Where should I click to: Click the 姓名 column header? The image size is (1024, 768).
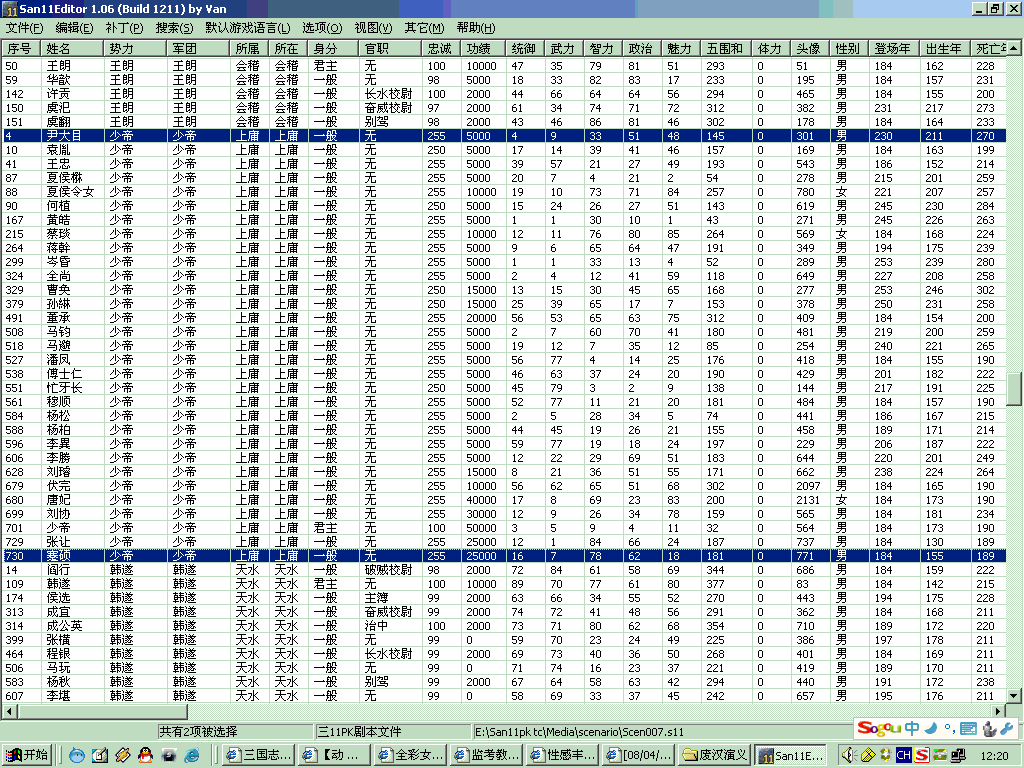click(x=60, y=48)
